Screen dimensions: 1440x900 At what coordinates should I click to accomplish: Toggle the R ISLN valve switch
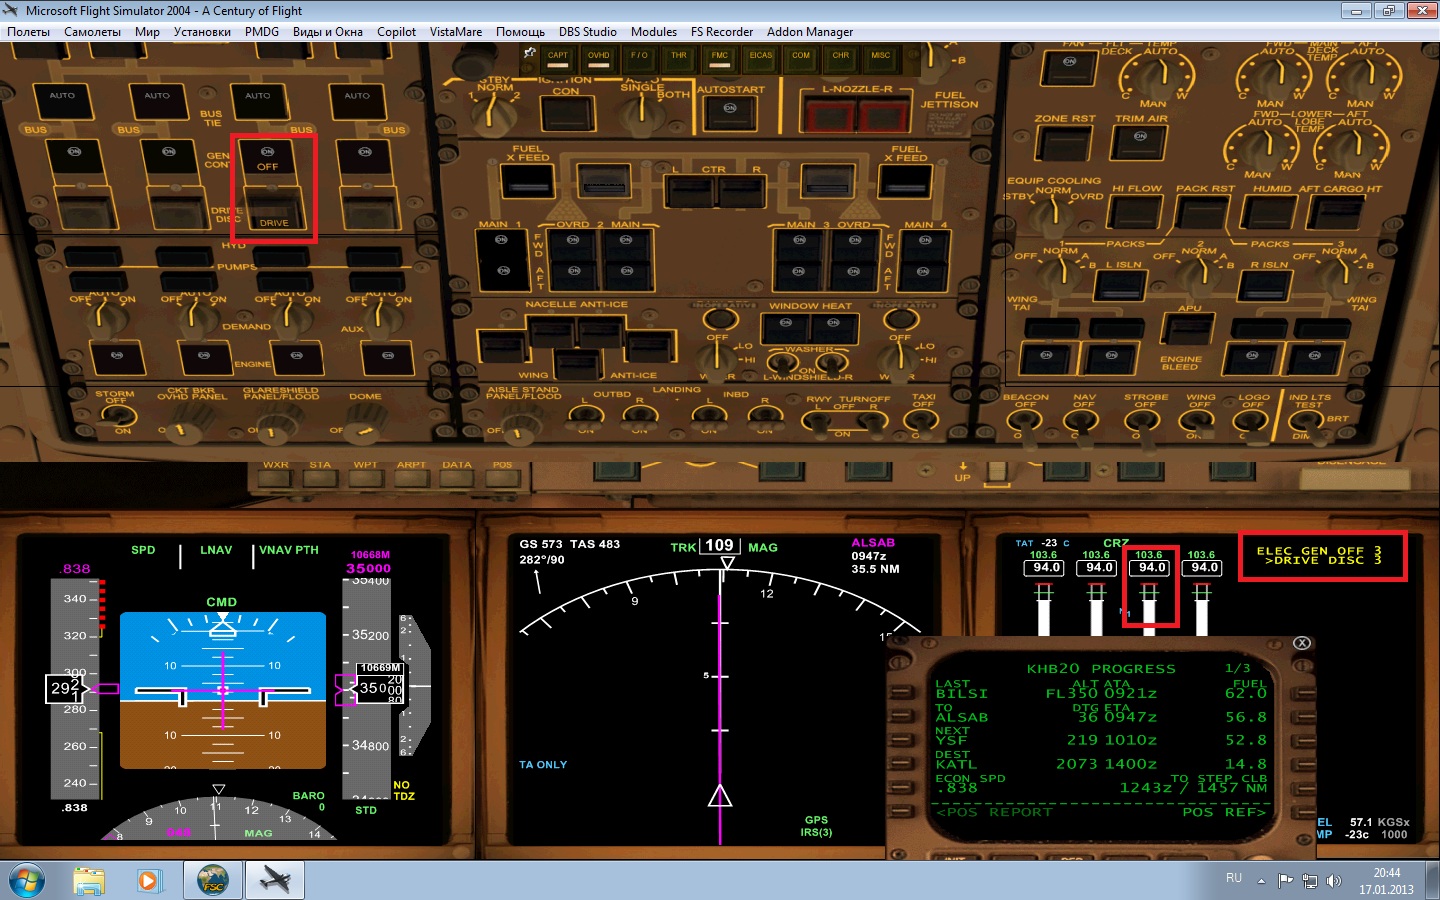tap(1266, 286)
